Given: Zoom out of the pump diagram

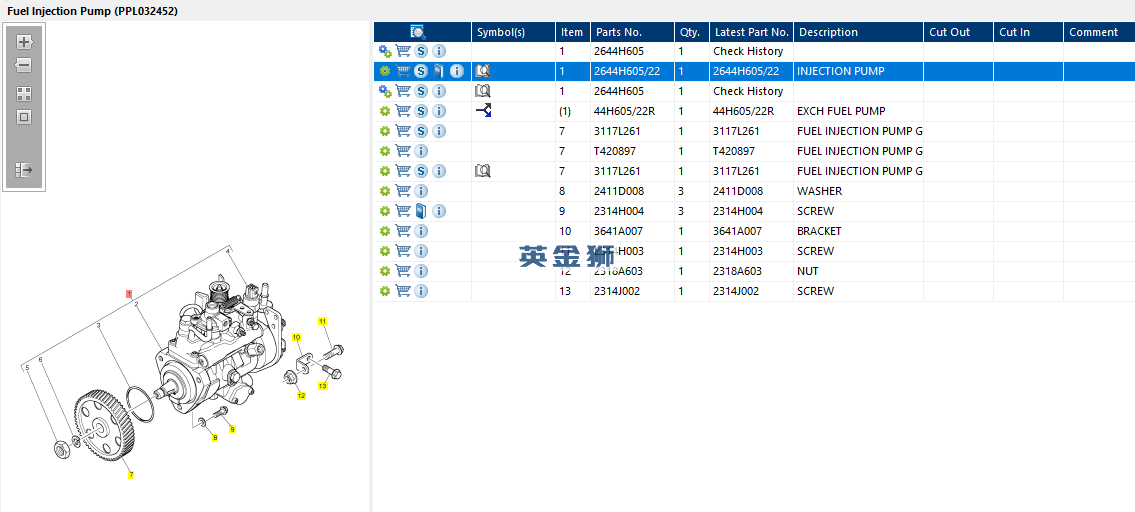Looking at the screenshot, I should pos(24,65).
